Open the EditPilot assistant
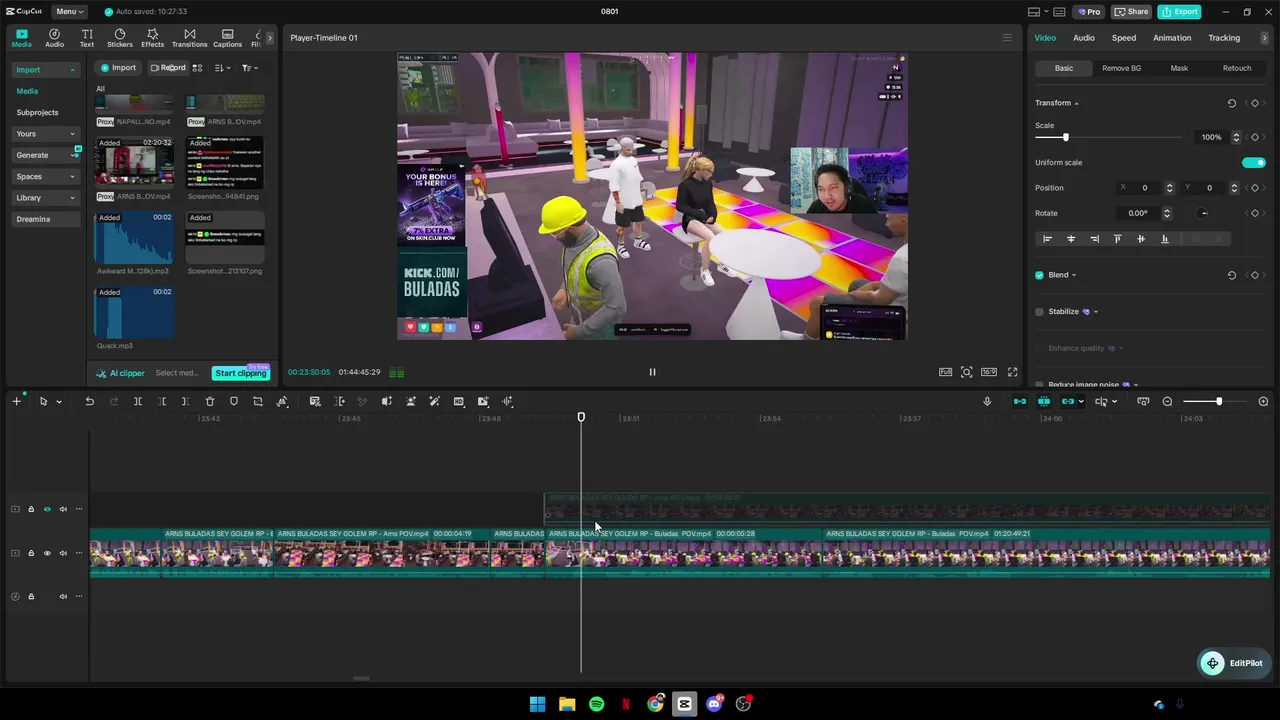 (x=1234, y=663)
